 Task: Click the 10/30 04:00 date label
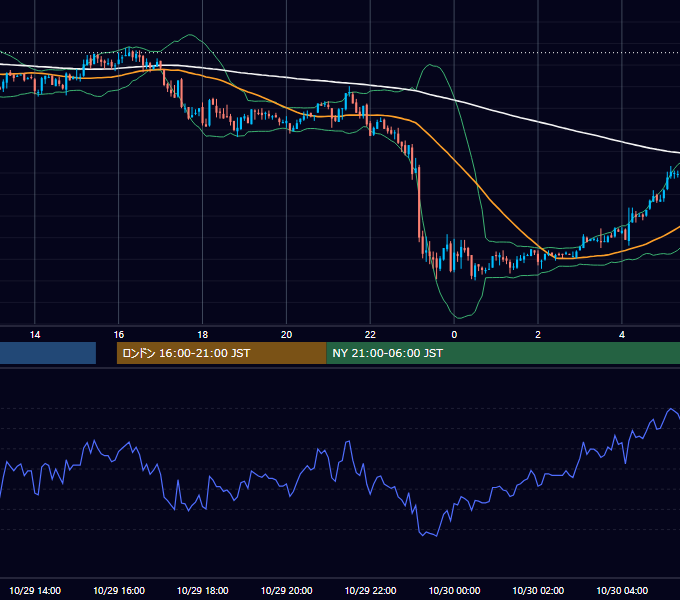pos(622,590)
